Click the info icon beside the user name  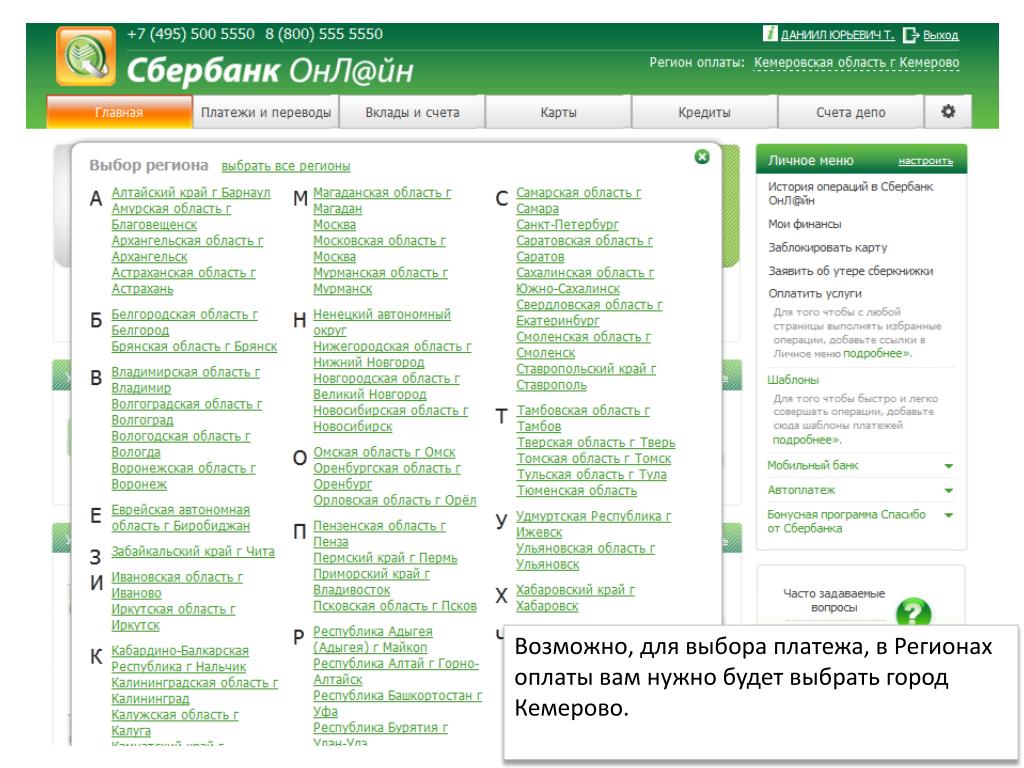(770, 33)
